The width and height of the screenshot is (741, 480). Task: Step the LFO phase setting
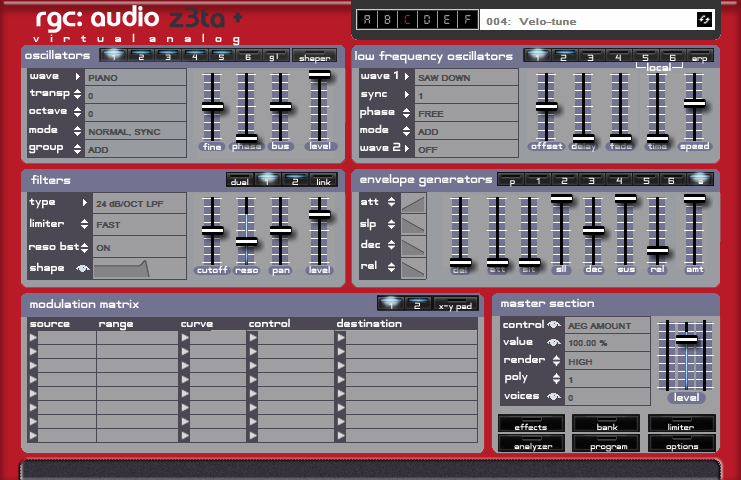point(406,112)
